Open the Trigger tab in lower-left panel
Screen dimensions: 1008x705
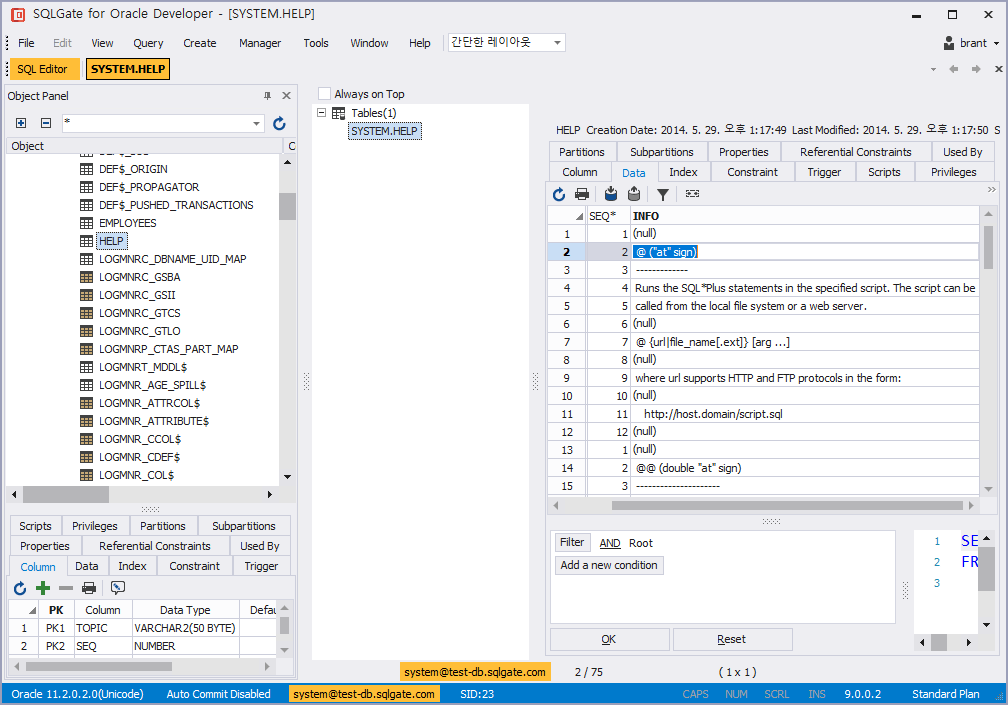(261, 566)
